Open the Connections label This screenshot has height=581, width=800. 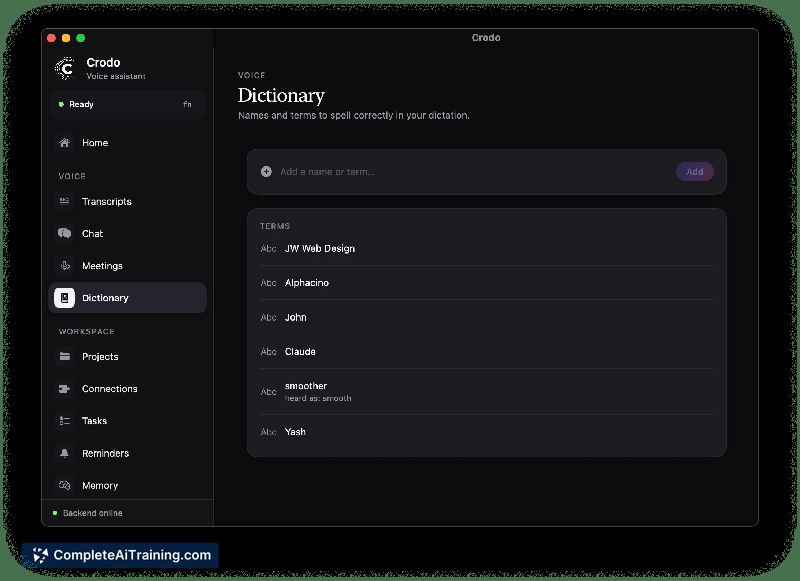click(x=110, y=389)
